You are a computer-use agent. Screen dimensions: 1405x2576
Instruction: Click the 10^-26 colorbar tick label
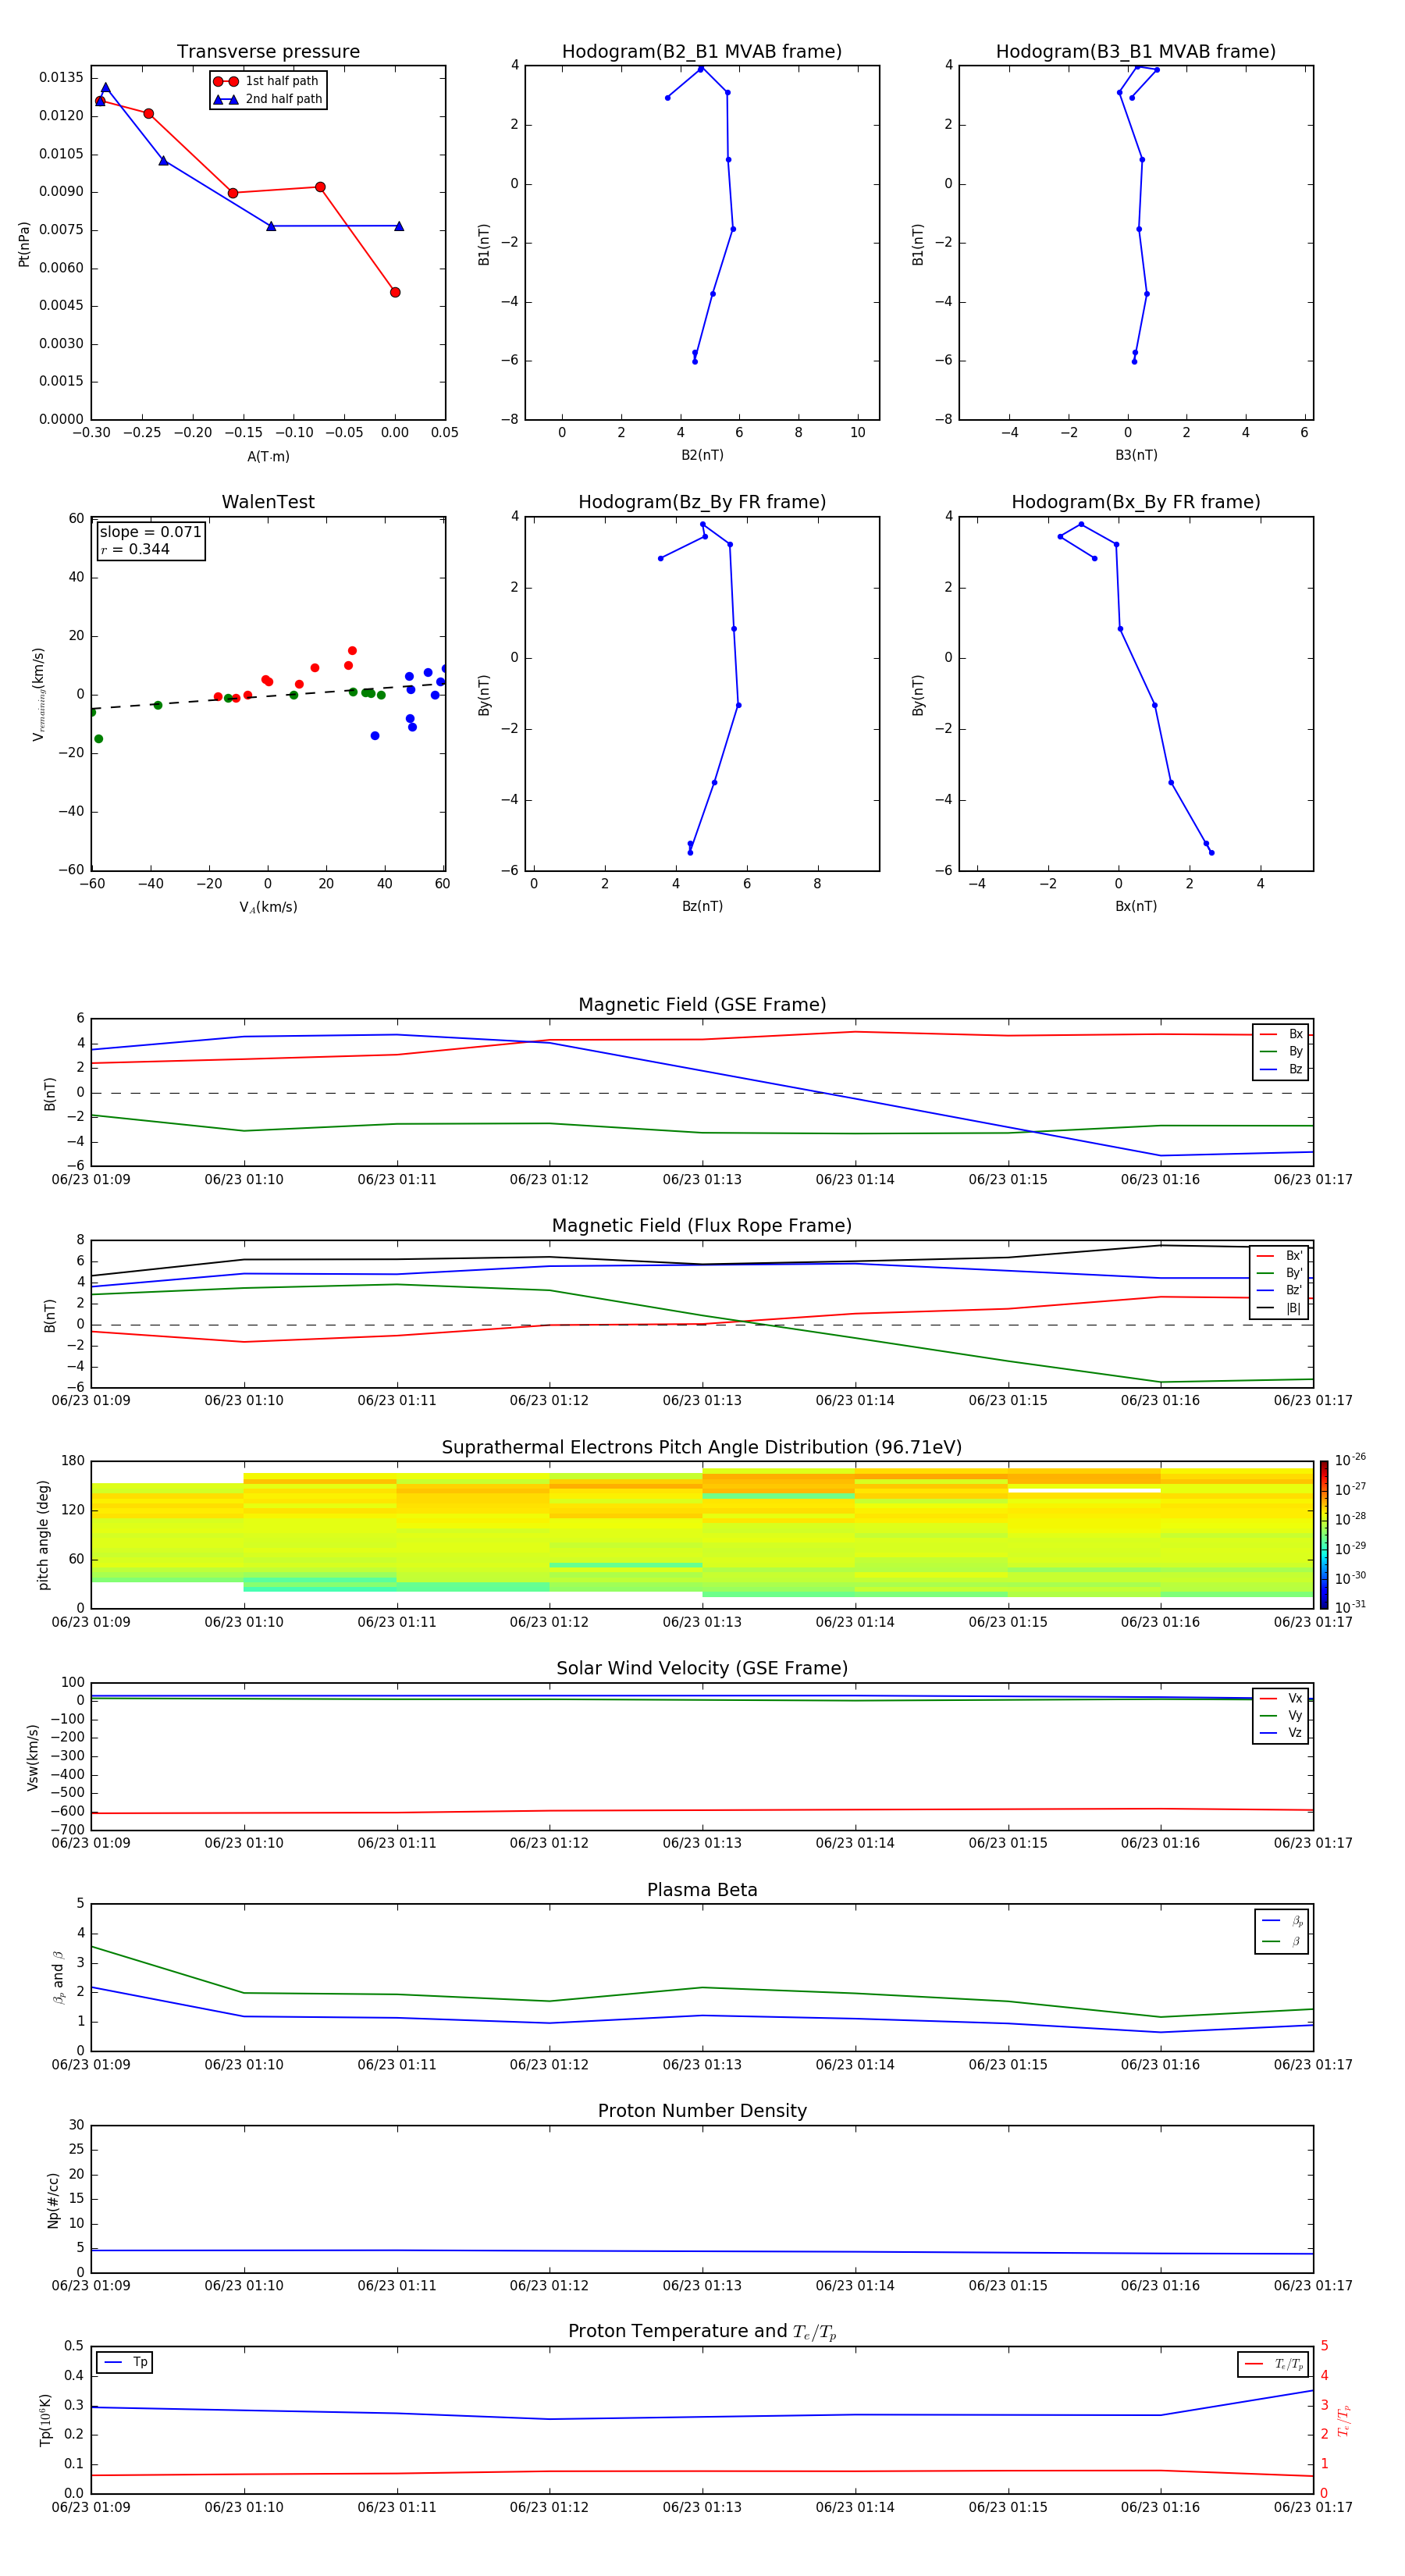click(1349, 1460)
